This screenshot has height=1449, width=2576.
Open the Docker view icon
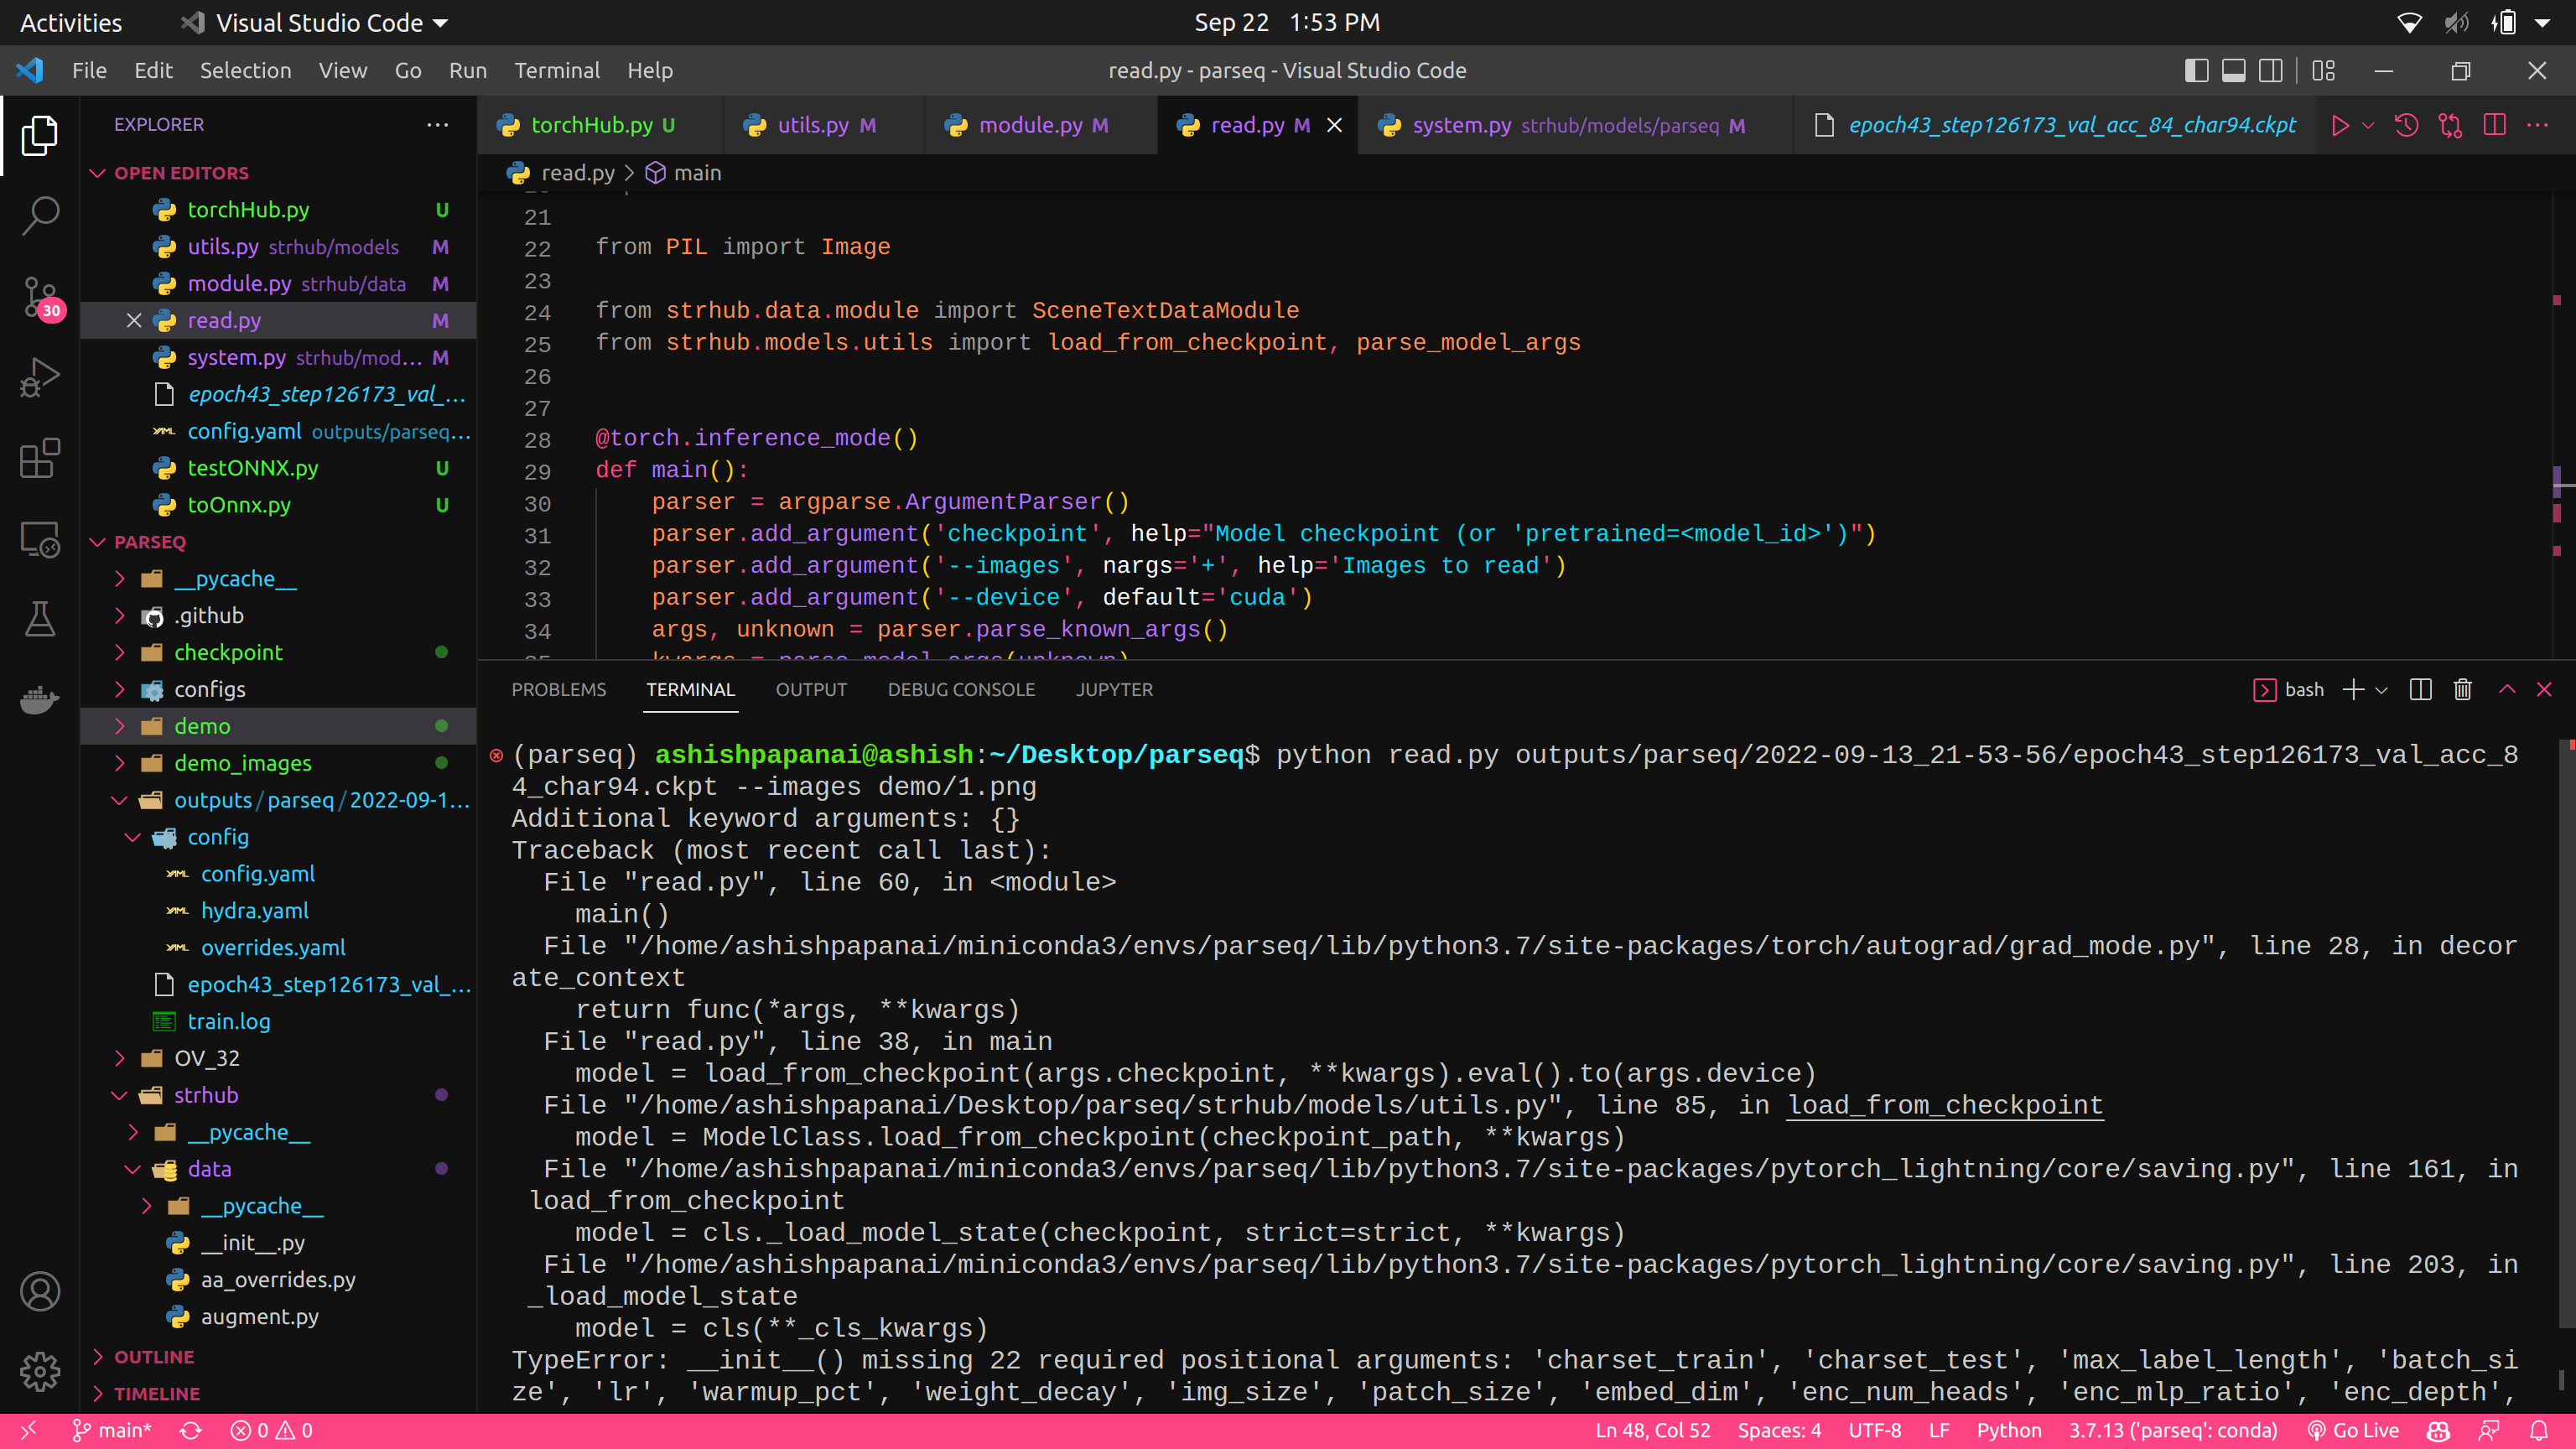pos(40,700)
